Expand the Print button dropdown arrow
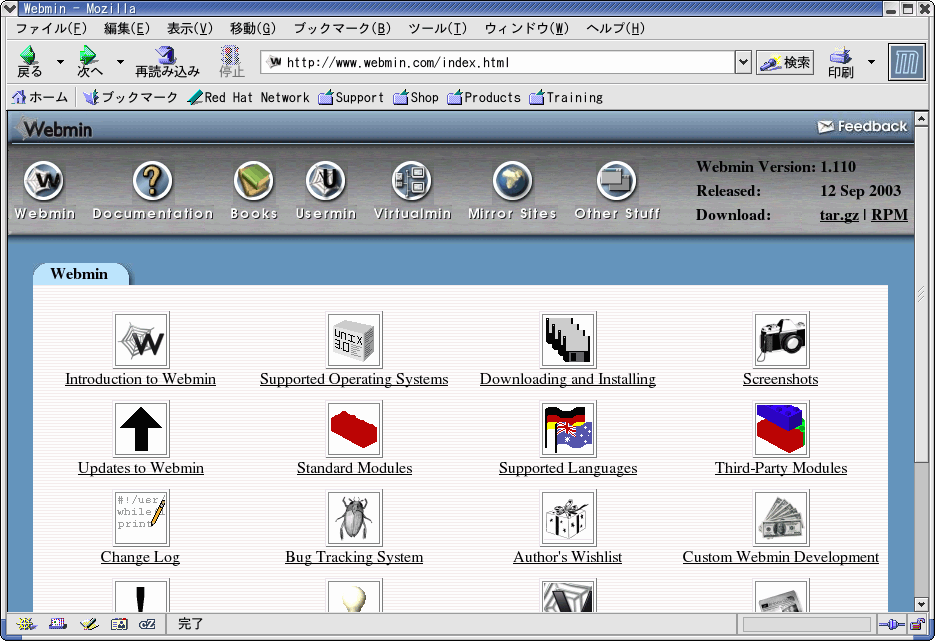The height and width of the screenshot is (641, 935). tap(871, 62)
